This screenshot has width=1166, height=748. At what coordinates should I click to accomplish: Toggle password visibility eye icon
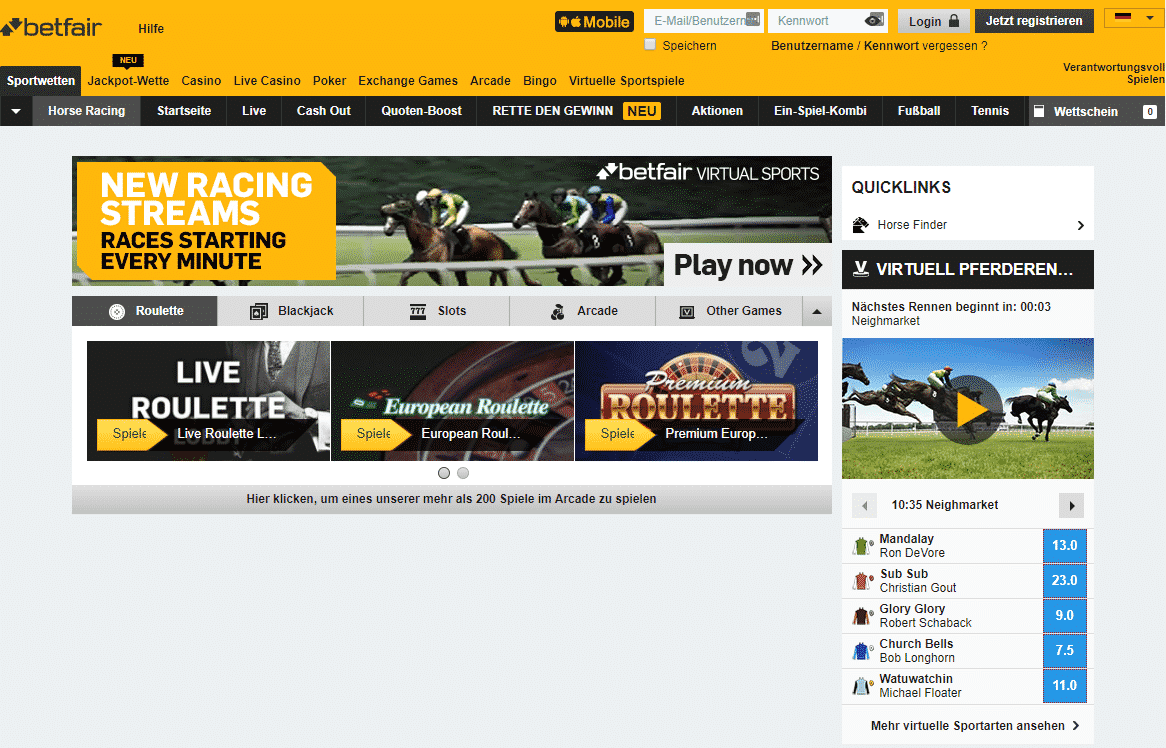pyautogui.click(x=874, y=20)
